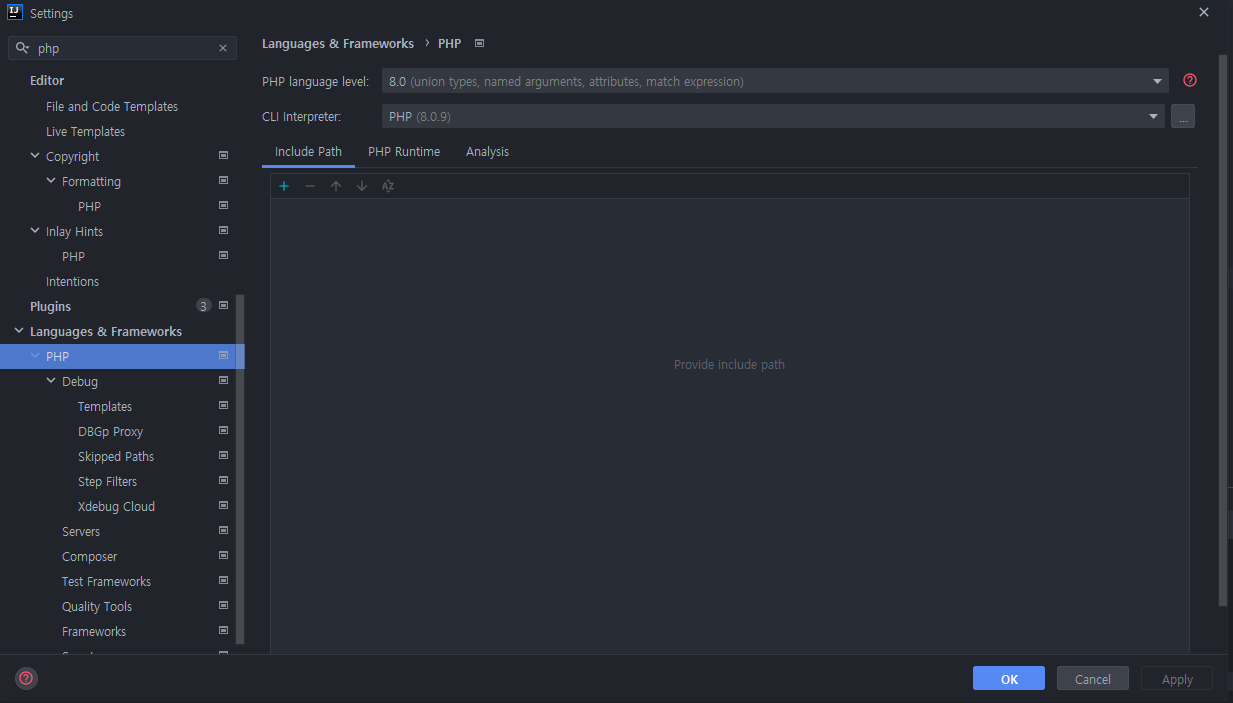Viewport: 1233px width, 703px height.
Task: Click the project icon on Composer row
Action: (223, 556)
